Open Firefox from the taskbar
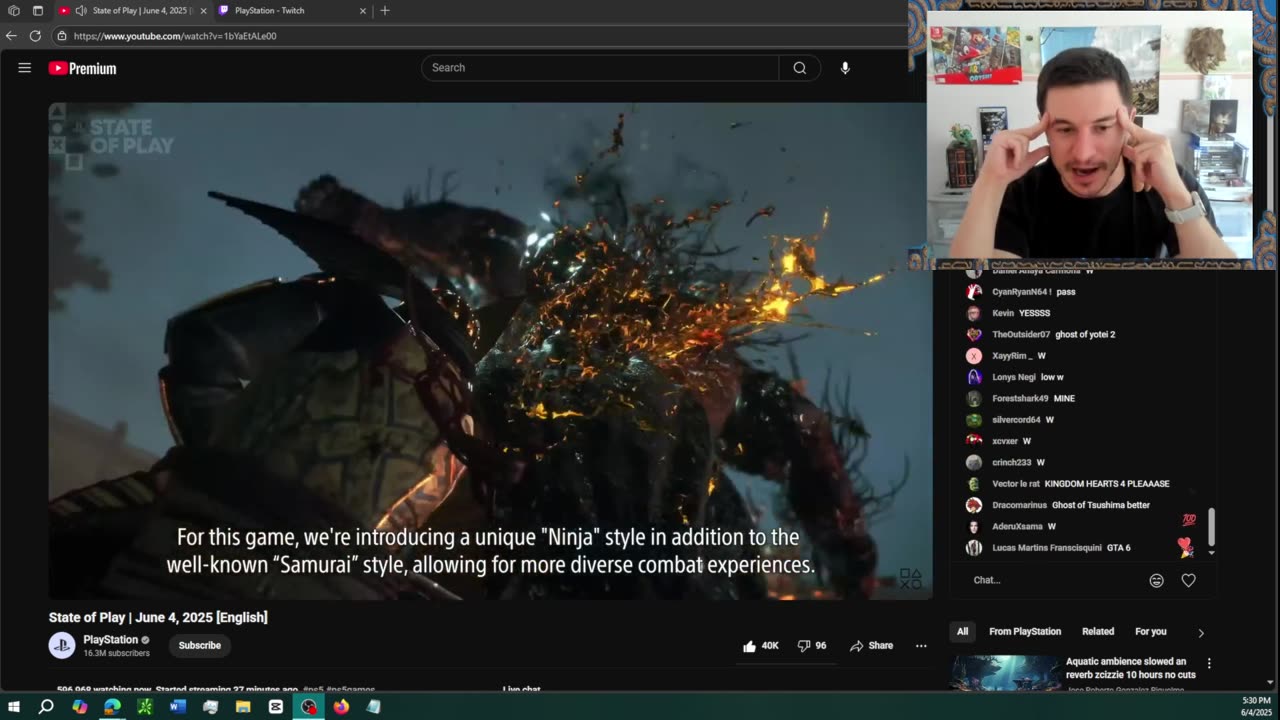 click(x=341, y=707)
